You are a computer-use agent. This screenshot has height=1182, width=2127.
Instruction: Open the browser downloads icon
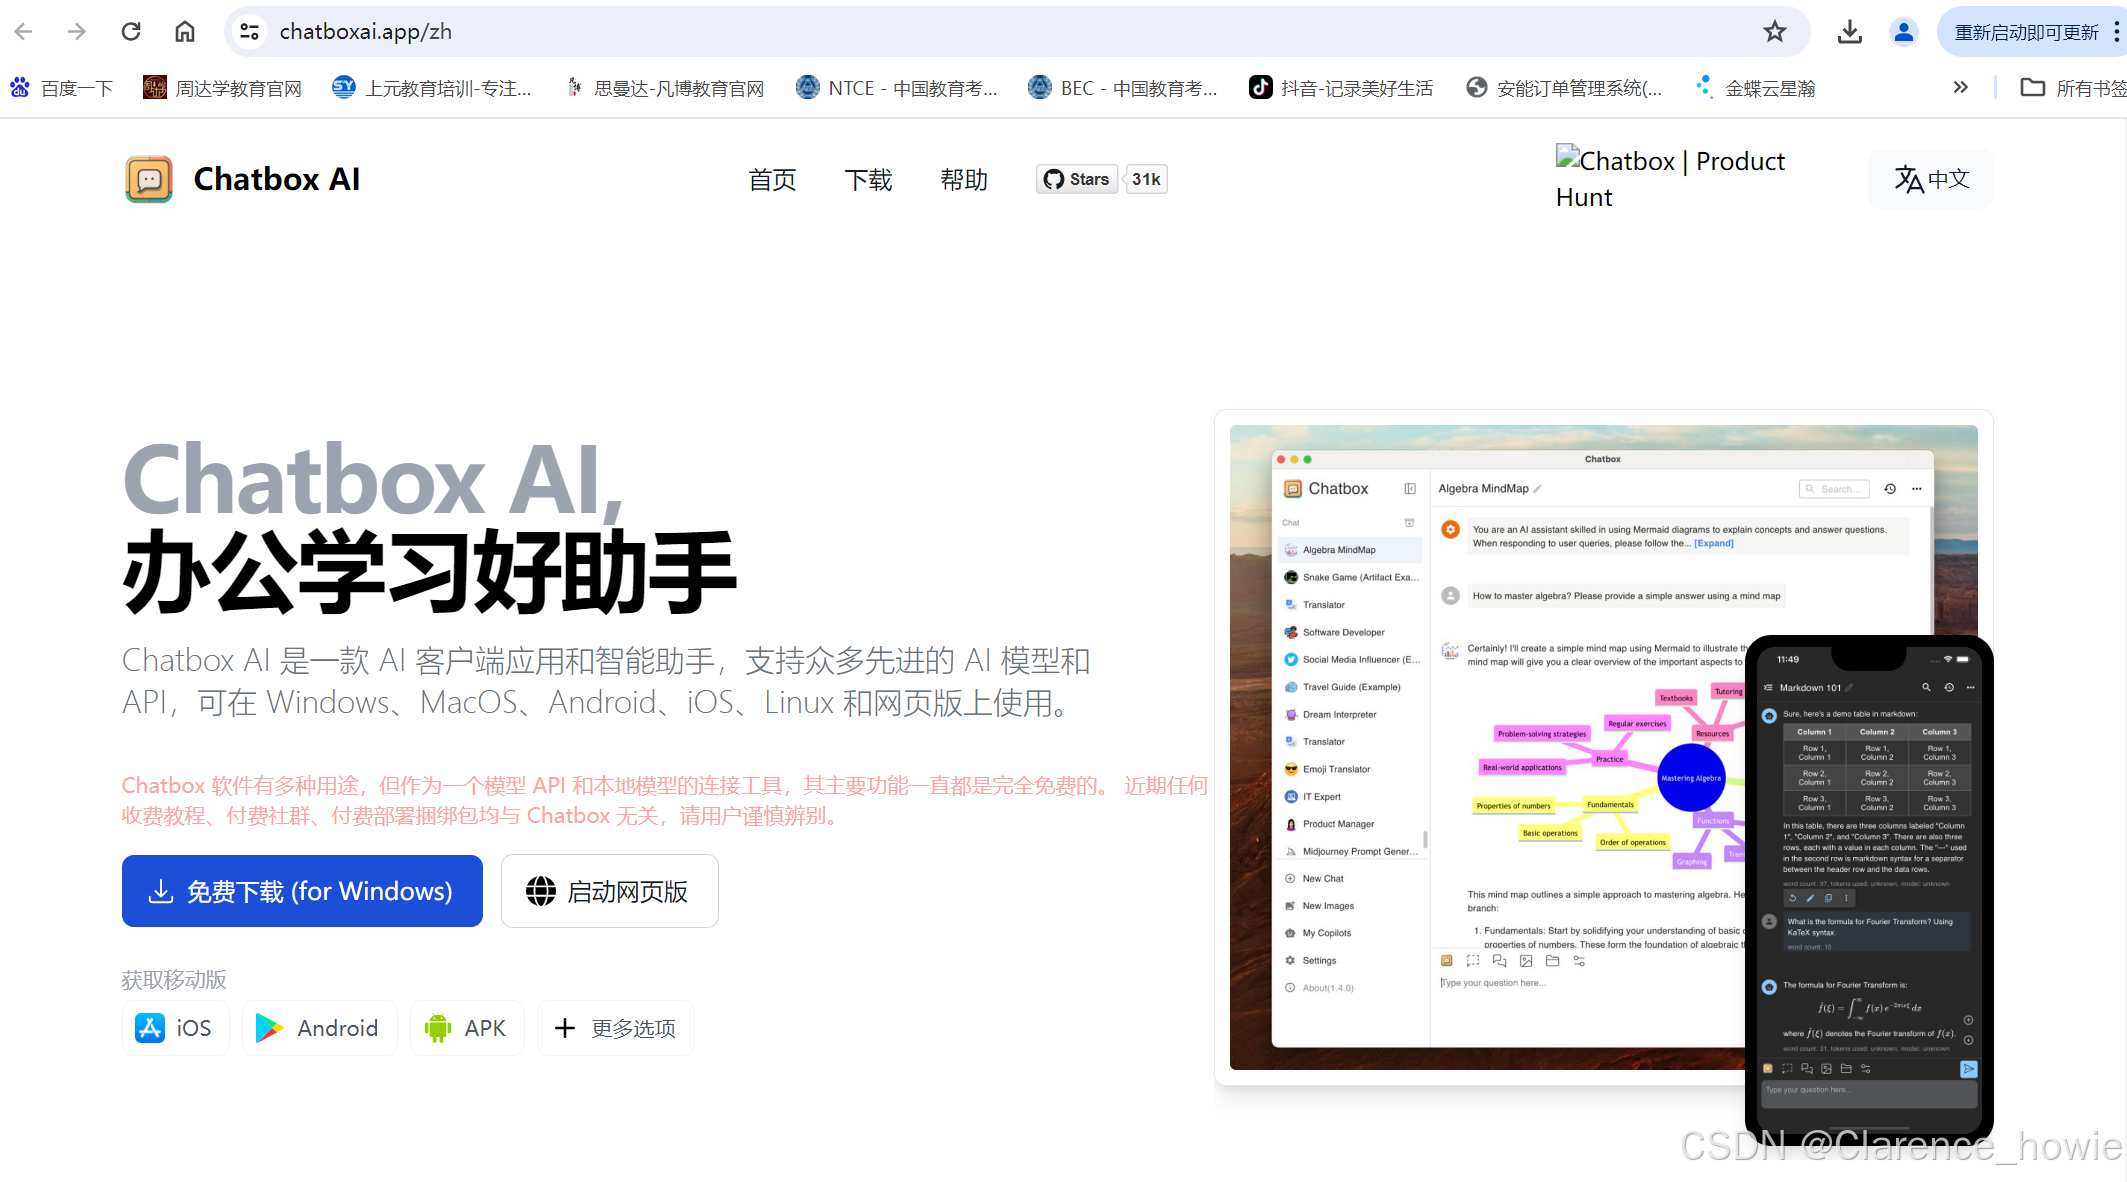point(1849,32)
